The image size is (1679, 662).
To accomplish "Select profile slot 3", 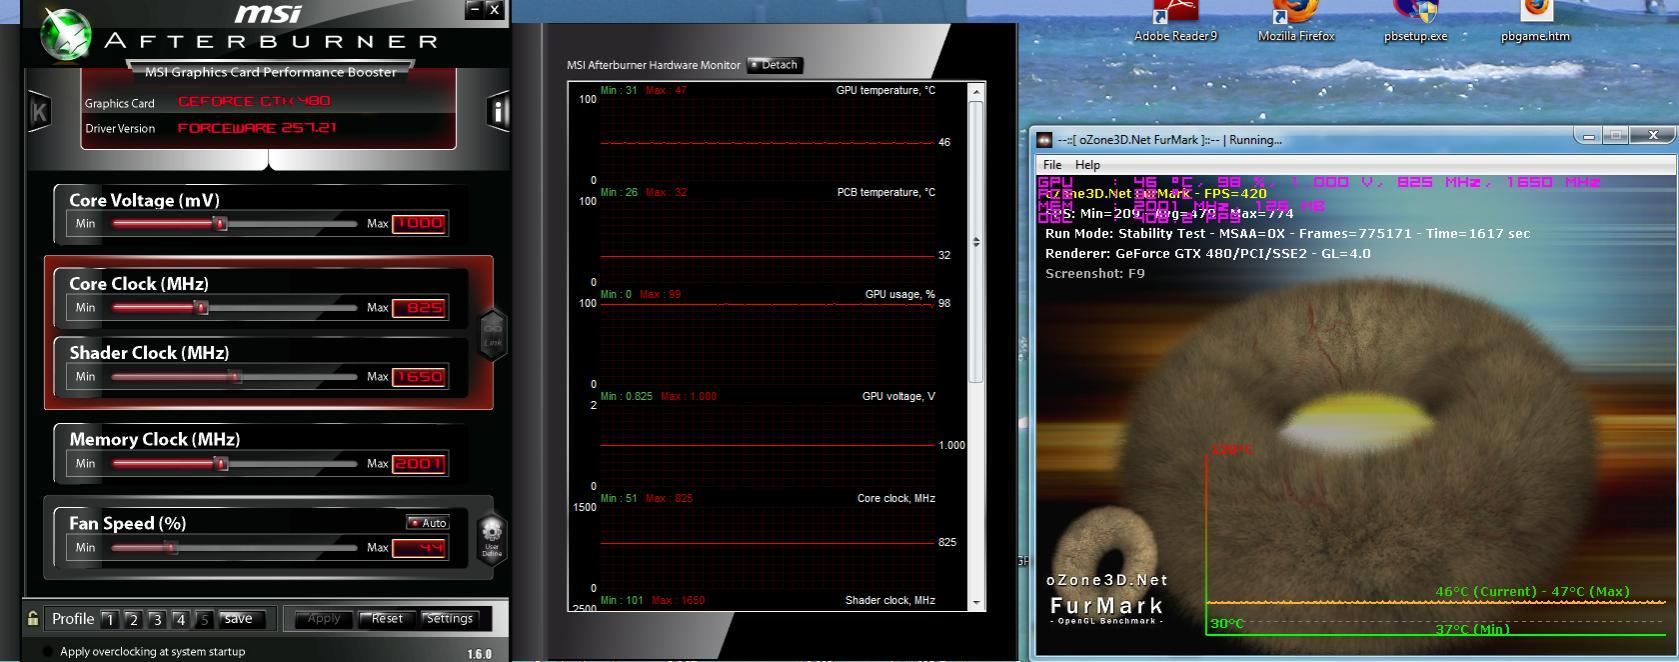I will coord(157,620).
